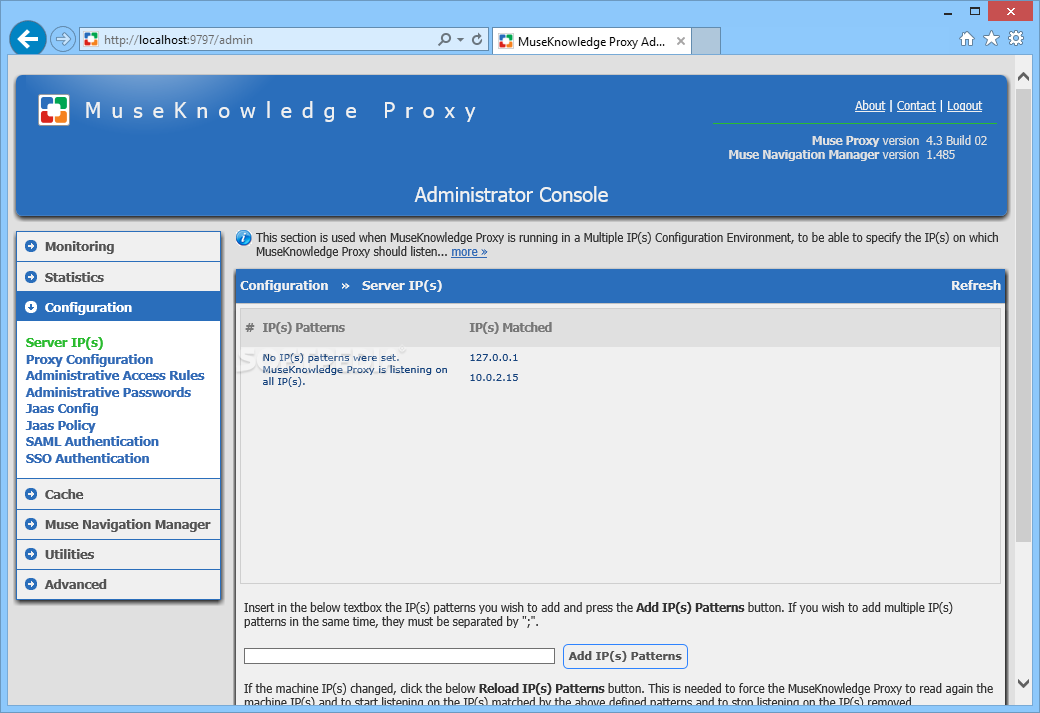1040x713 pixels.
Task: Focus the IP(s) patterns text box
Action: click(399, 656)
